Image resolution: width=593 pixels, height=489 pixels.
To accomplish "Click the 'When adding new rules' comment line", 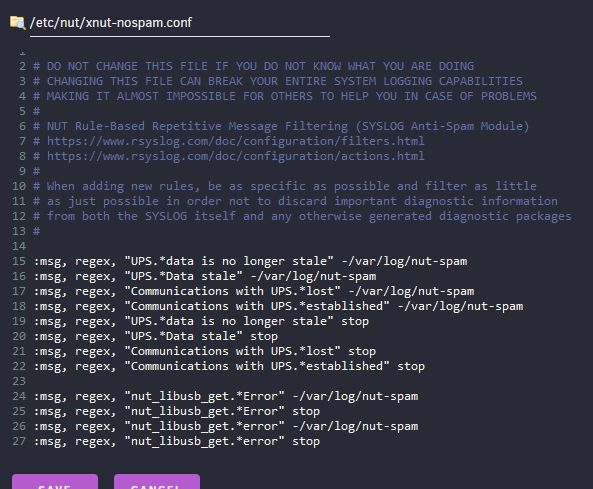I will pyautogui.click(x=284, y=186).
